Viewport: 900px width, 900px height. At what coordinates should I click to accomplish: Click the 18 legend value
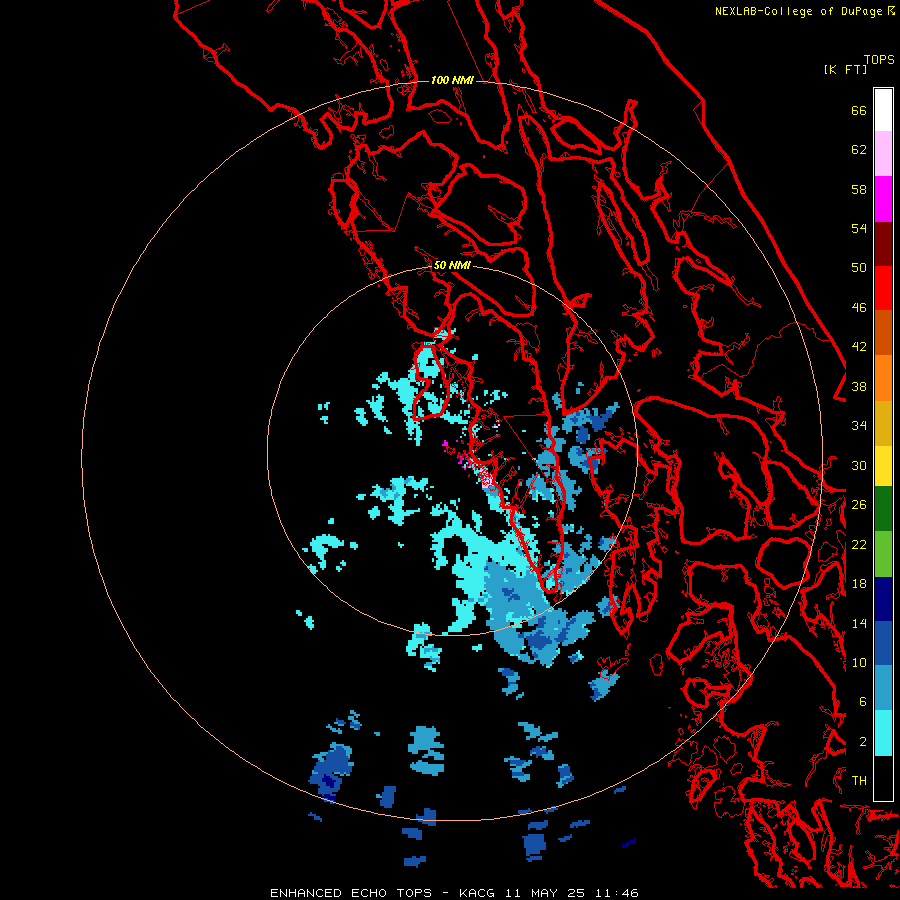[x=859, y=584]
